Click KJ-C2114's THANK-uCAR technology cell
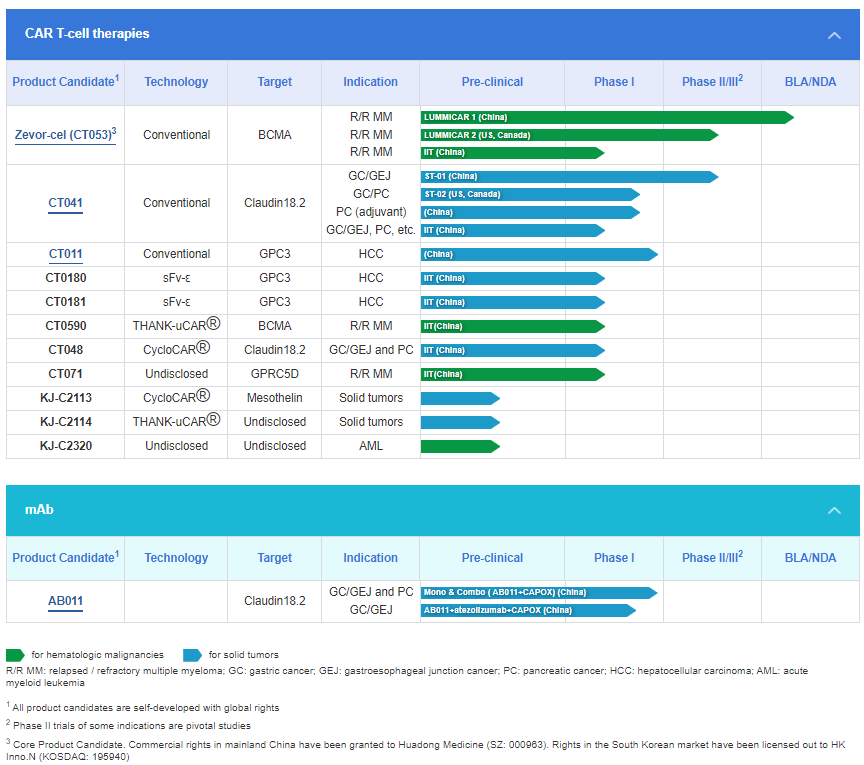The width and height of the screenshot is (864, 765). tap(176, 421)
